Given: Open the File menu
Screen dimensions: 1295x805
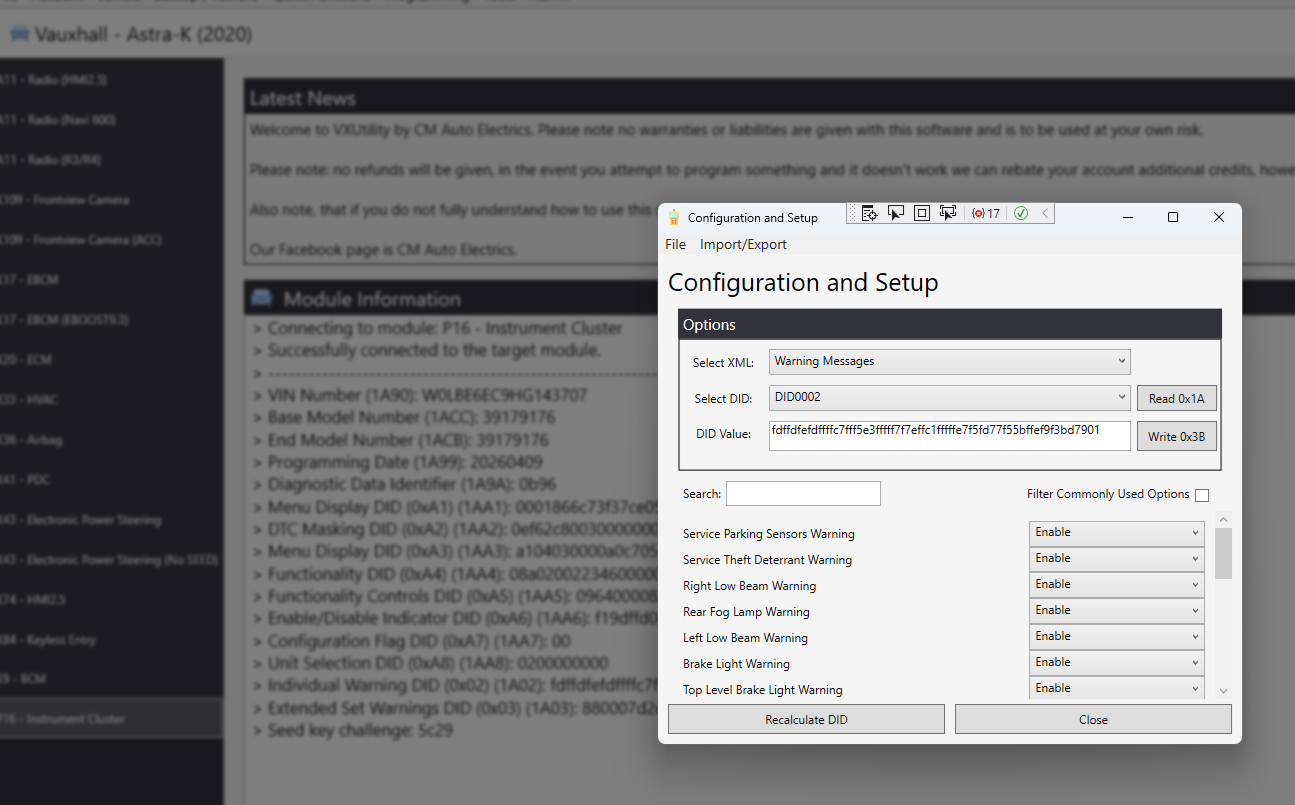Looking at the screenshot, I should 675,244.
